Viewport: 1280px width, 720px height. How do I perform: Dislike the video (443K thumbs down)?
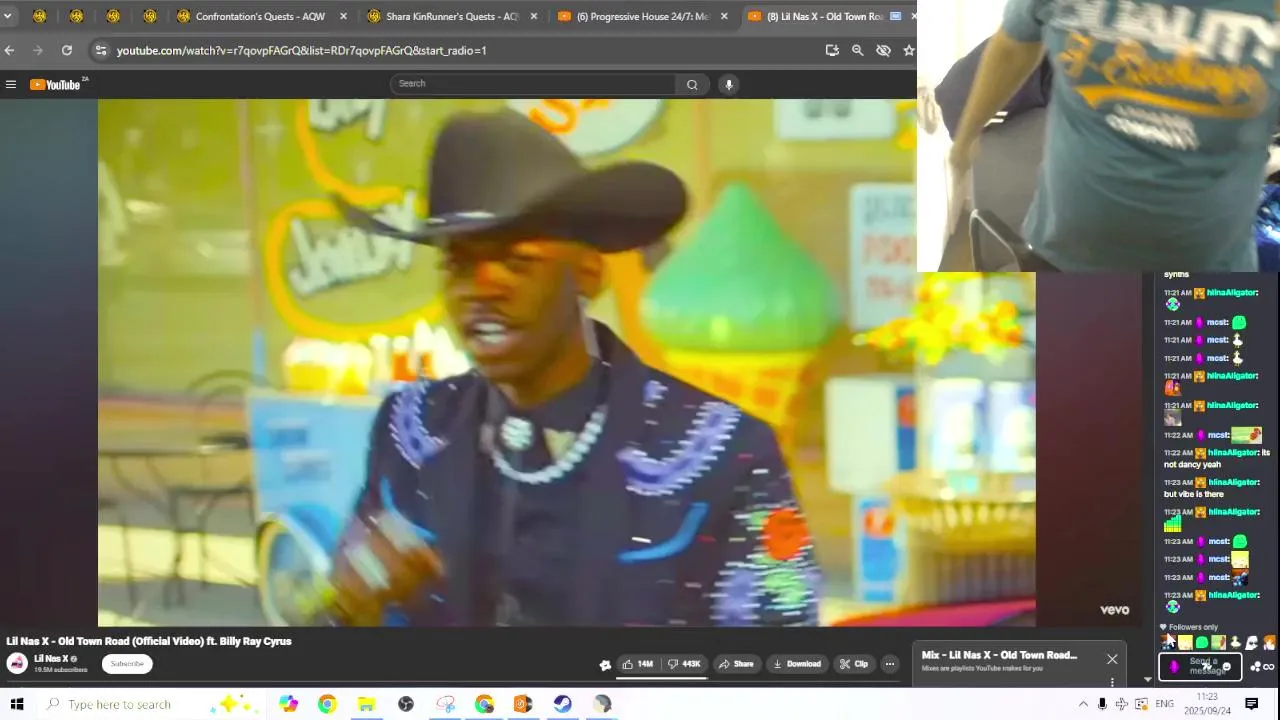point(685,664)
